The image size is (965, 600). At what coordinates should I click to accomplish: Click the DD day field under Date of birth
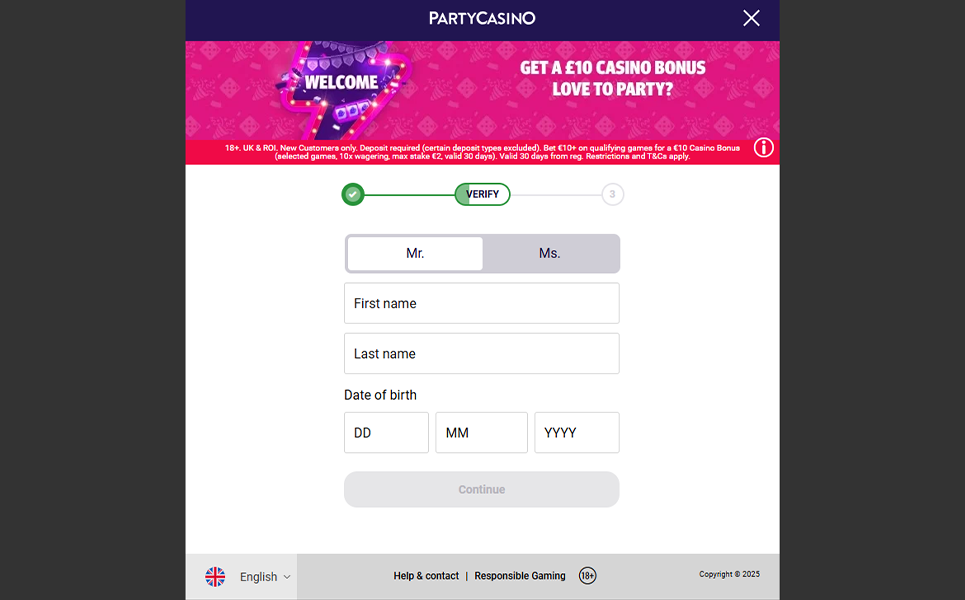(x=386, y=432)
